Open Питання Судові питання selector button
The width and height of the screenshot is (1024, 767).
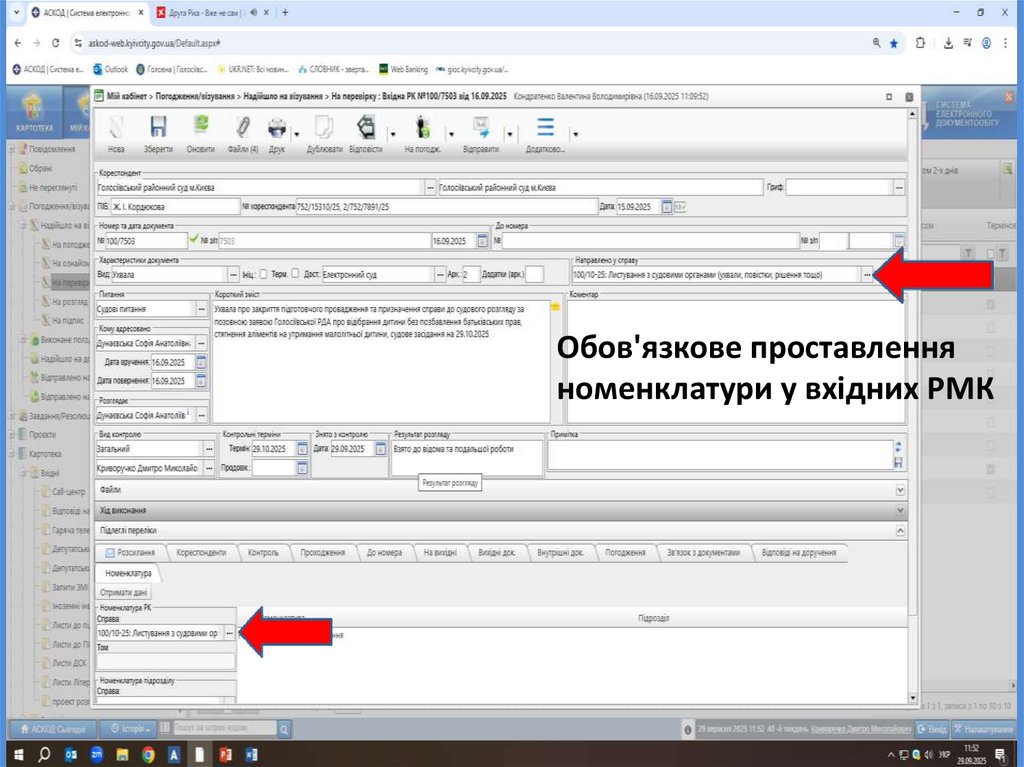pyautogui.click(x=202, y=309)
